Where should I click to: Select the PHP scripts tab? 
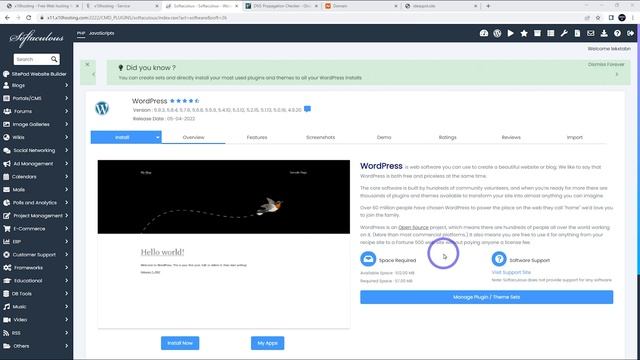click(x=81, y=33)
